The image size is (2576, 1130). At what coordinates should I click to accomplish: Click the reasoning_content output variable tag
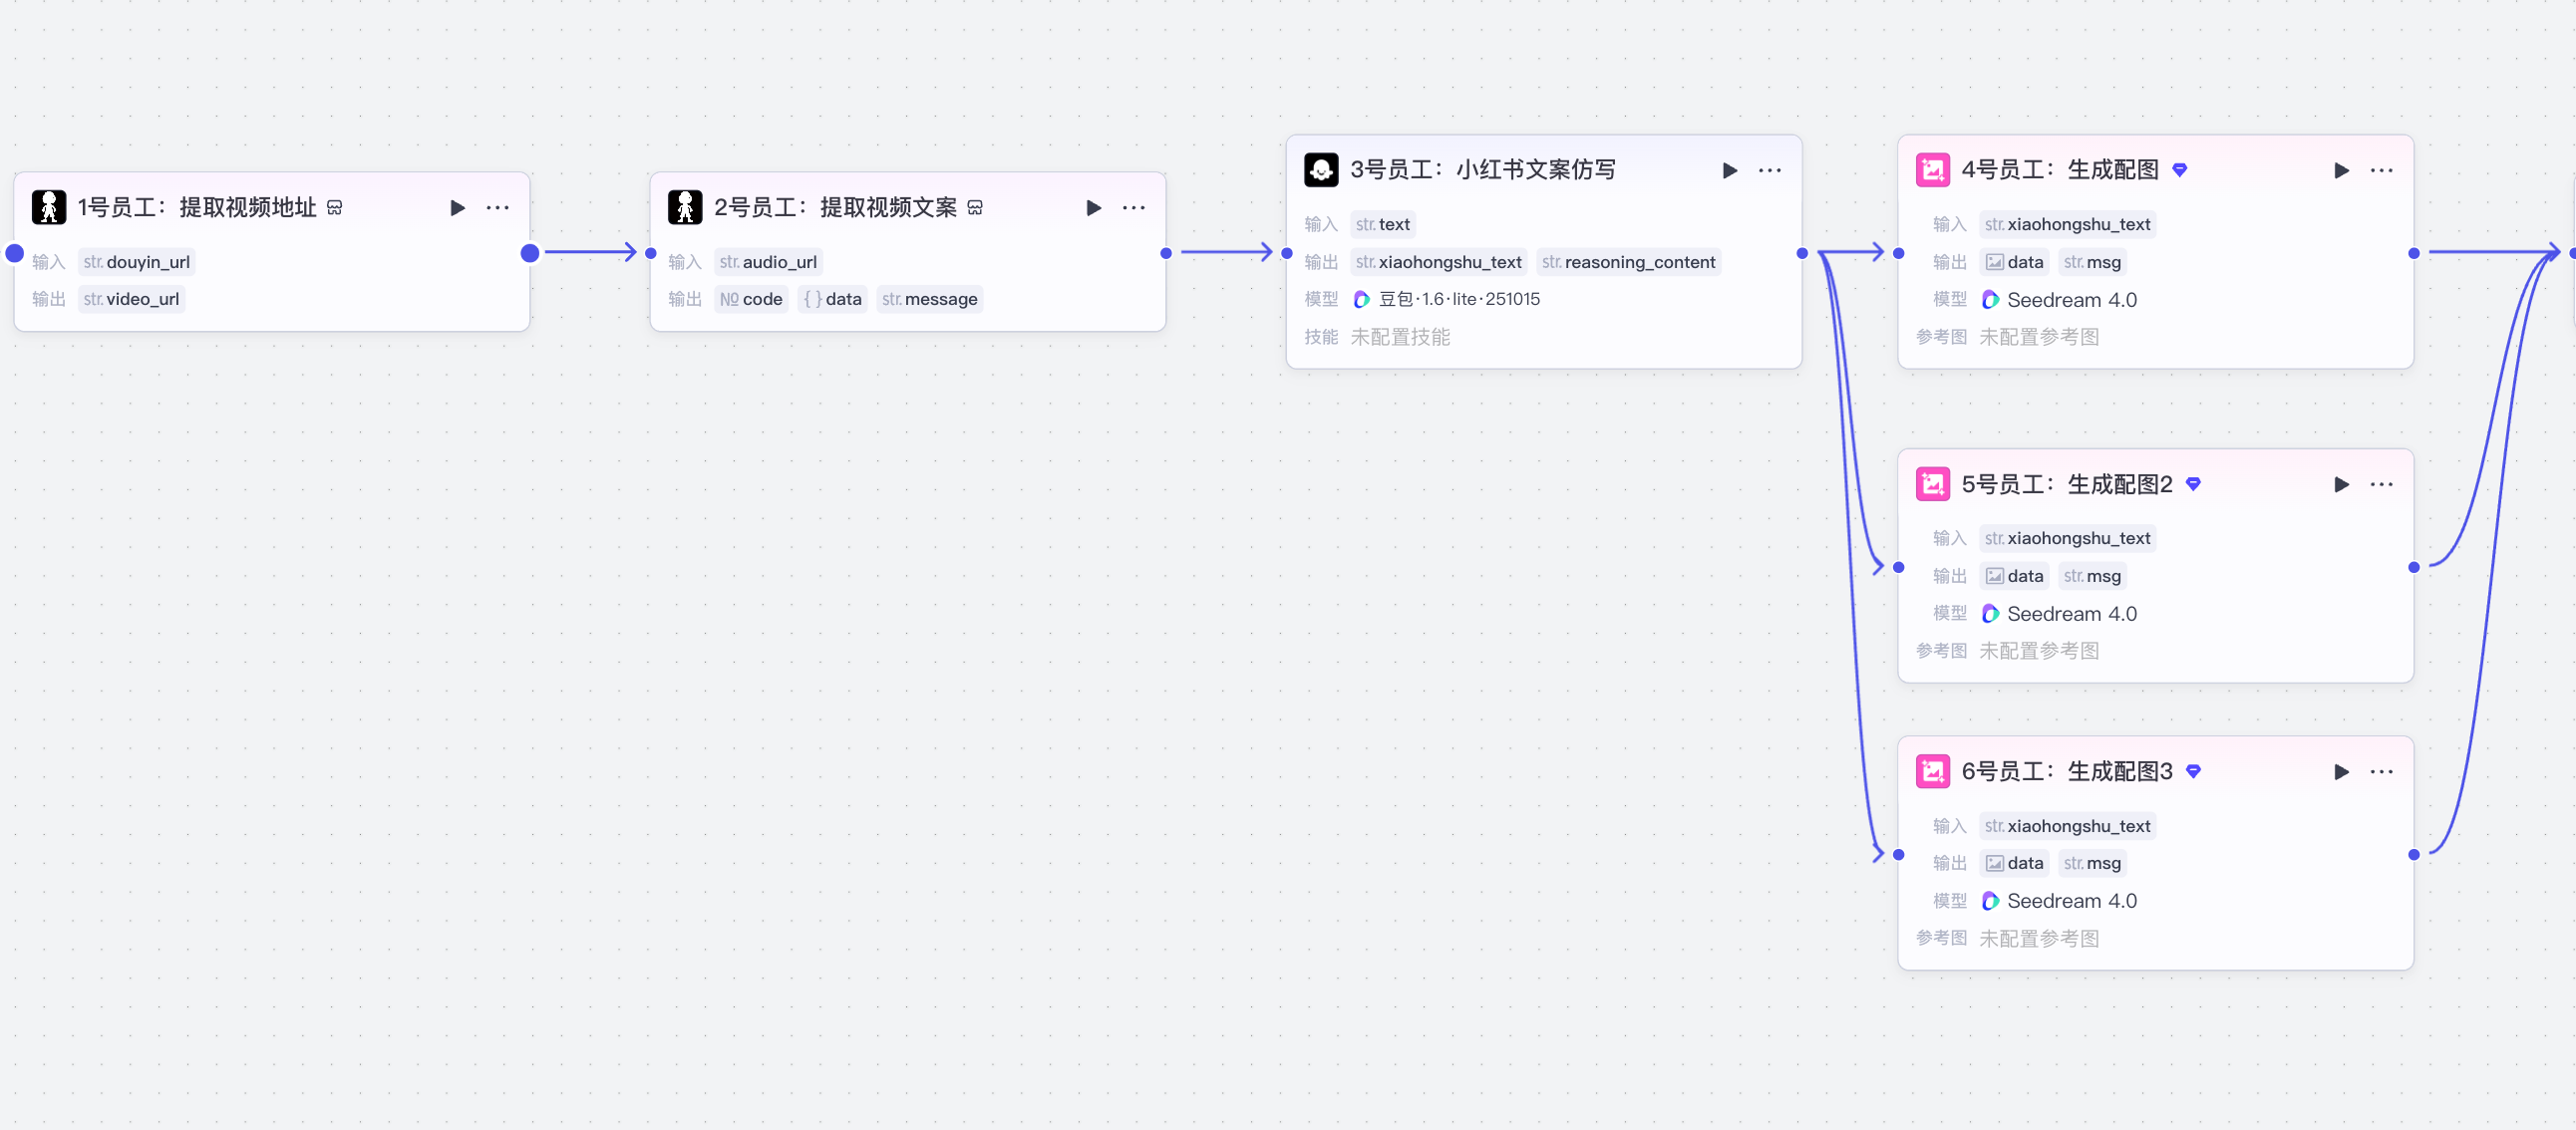(1628, 262)
